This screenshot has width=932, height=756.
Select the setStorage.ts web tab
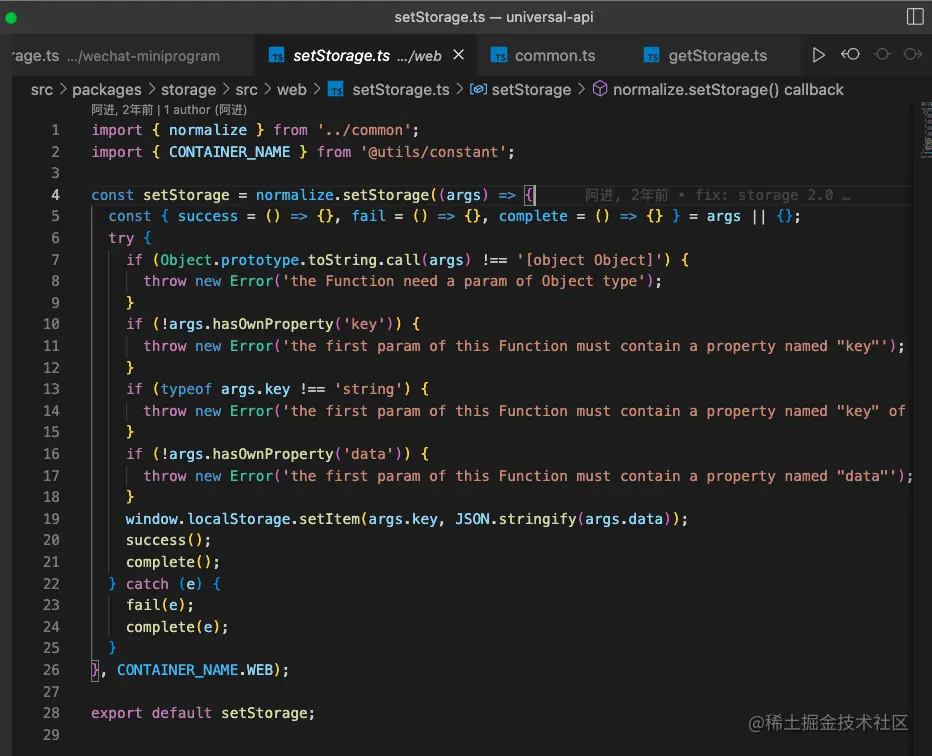click(x=365, y=55)
